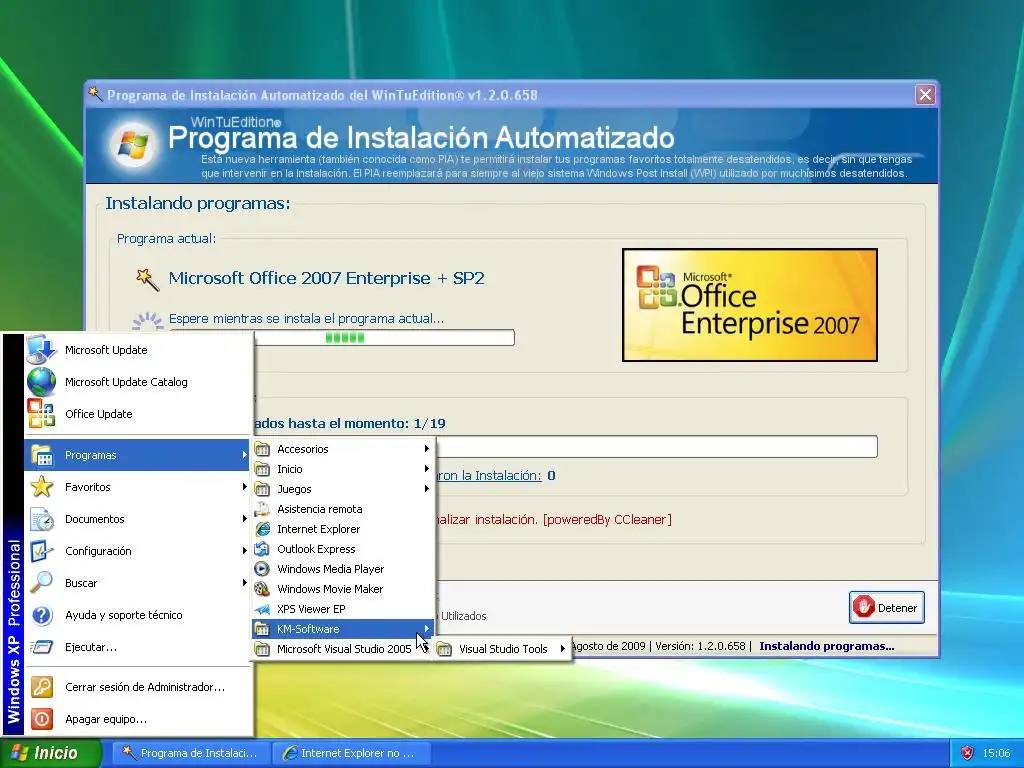The height and width of the screenshot is (768, 1024).
Task: Expand the Juegos submenu arrow
Action: point(426,488)
